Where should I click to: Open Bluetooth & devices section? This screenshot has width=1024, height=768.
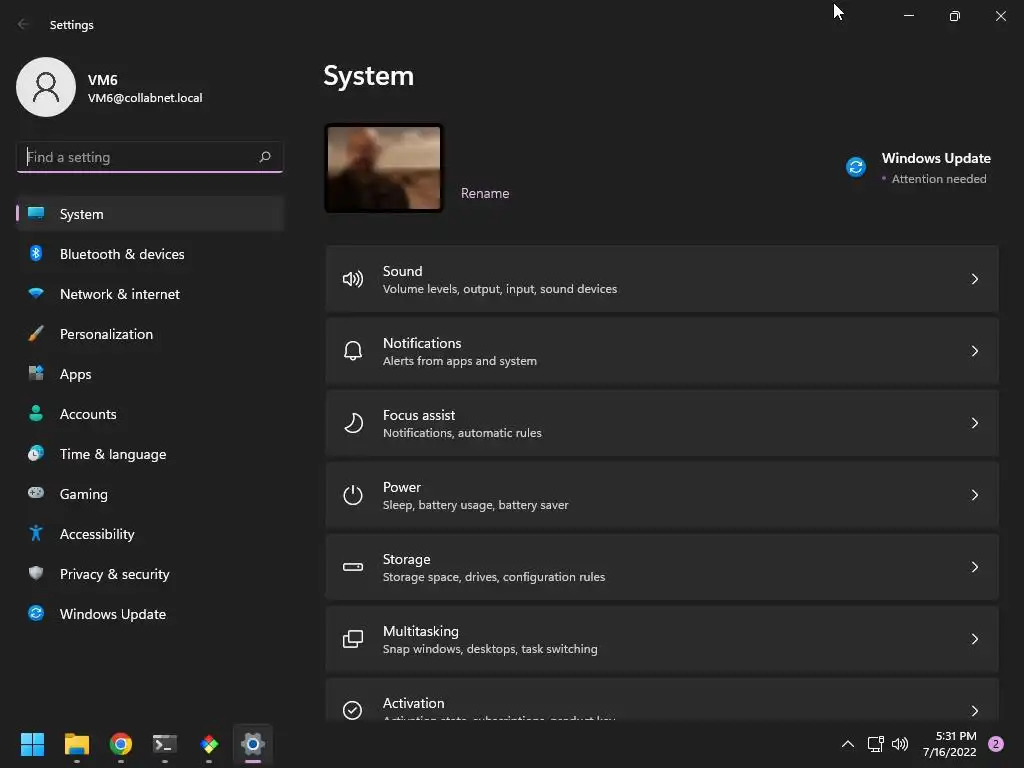(150, 253)
